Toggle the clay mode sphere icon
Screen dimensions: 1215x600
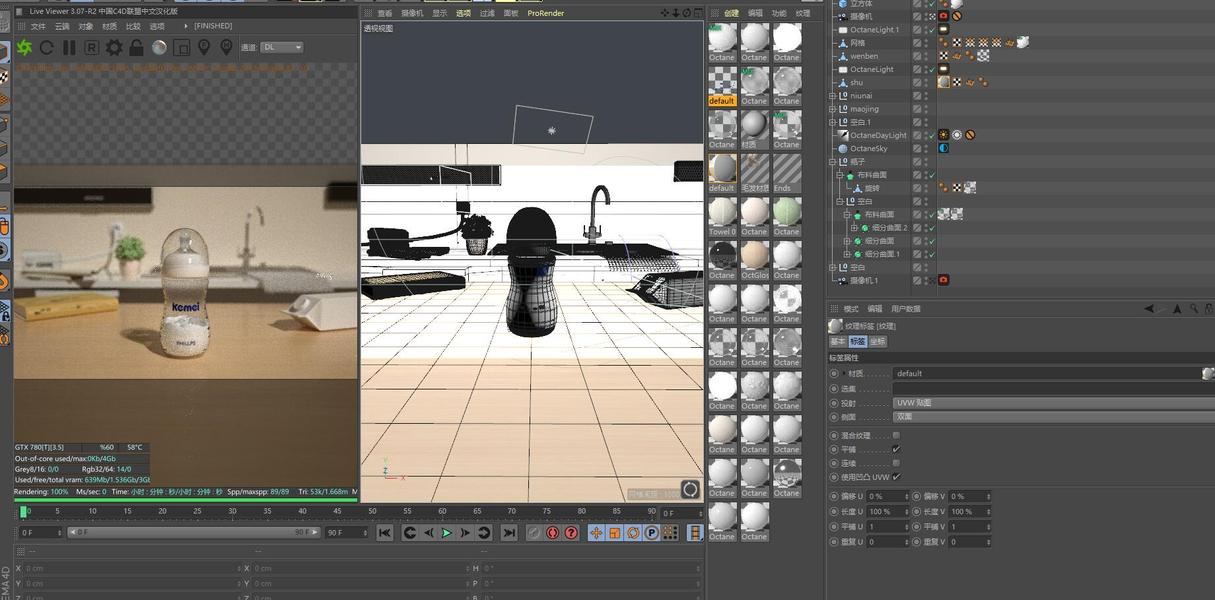click(x=159, y=47)
